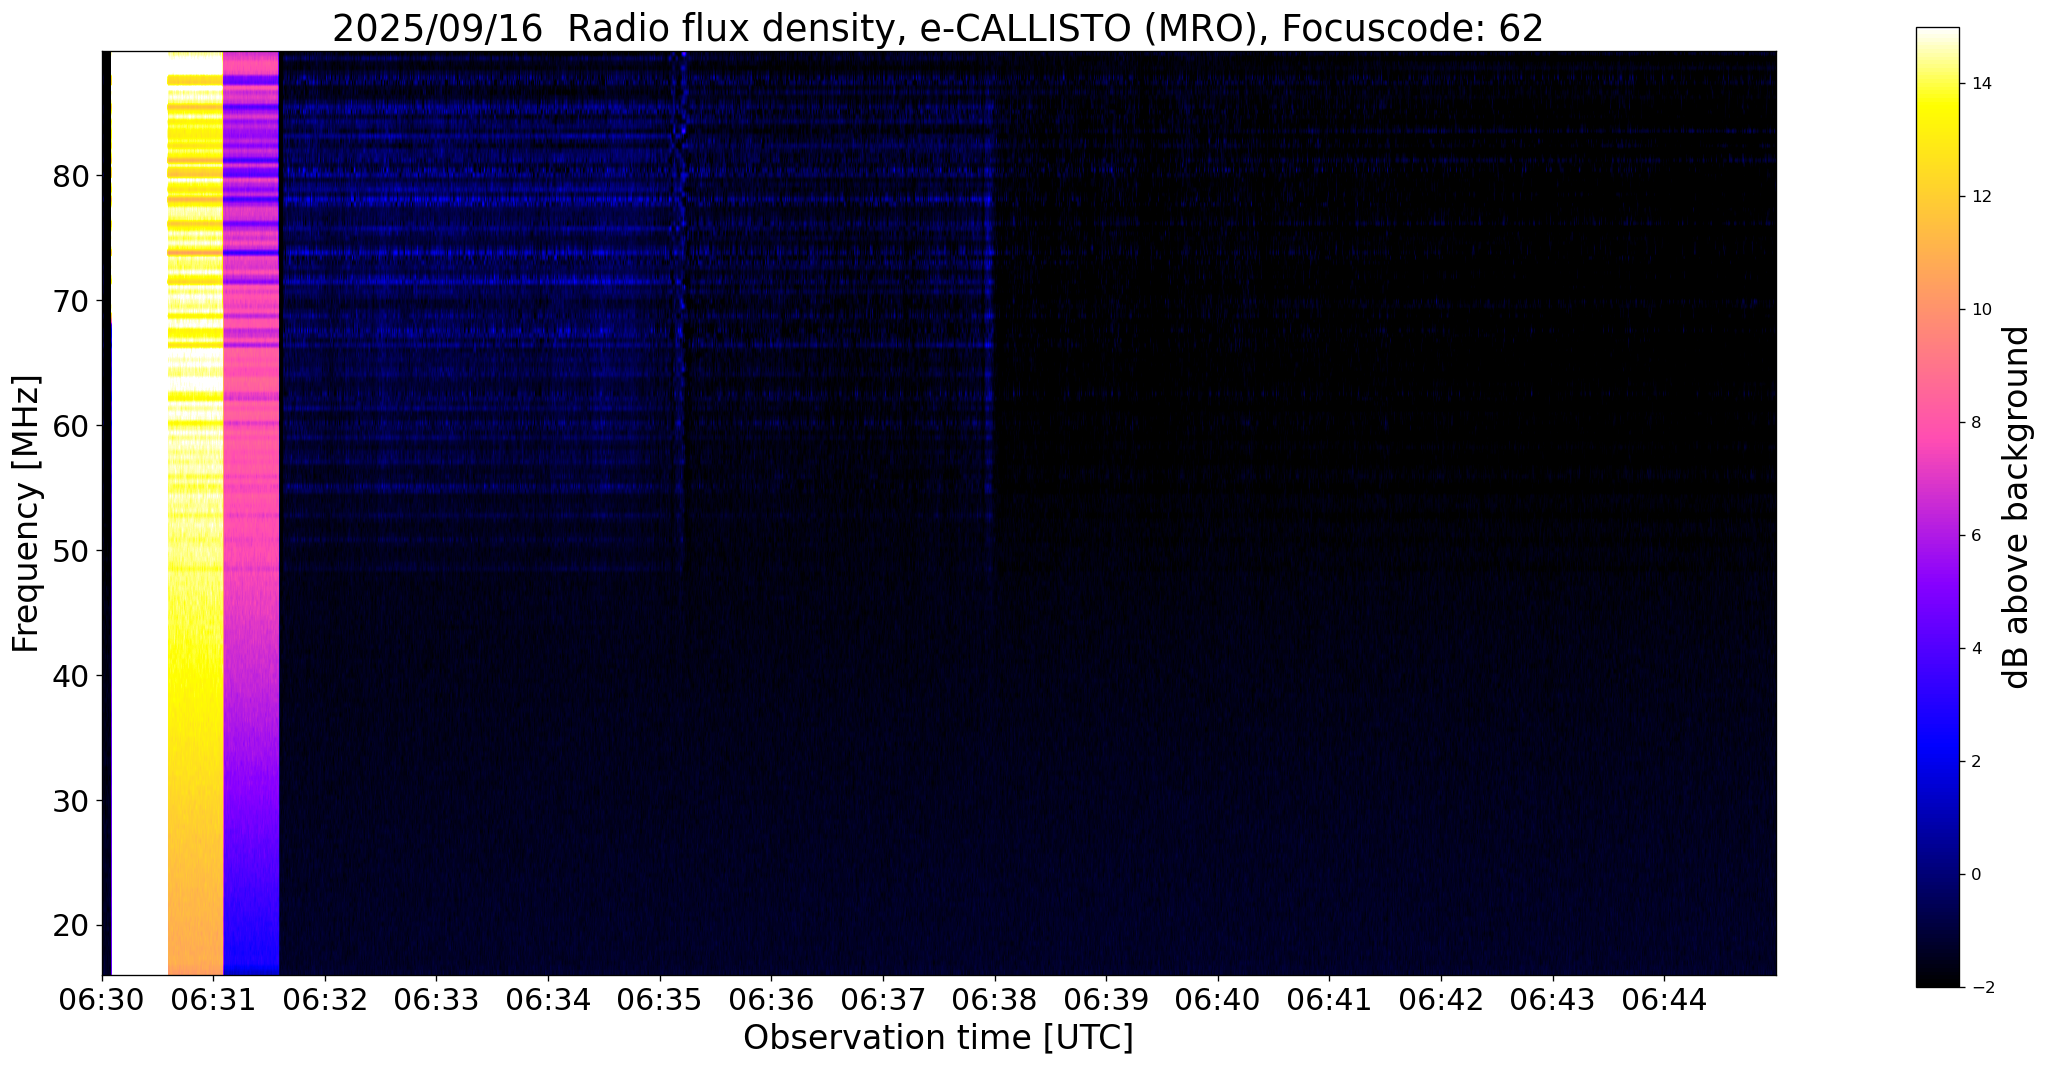The image size is (2047, 1067).
Task: Click the colorbar tick label 10
Action: (x=1980, y=310)
